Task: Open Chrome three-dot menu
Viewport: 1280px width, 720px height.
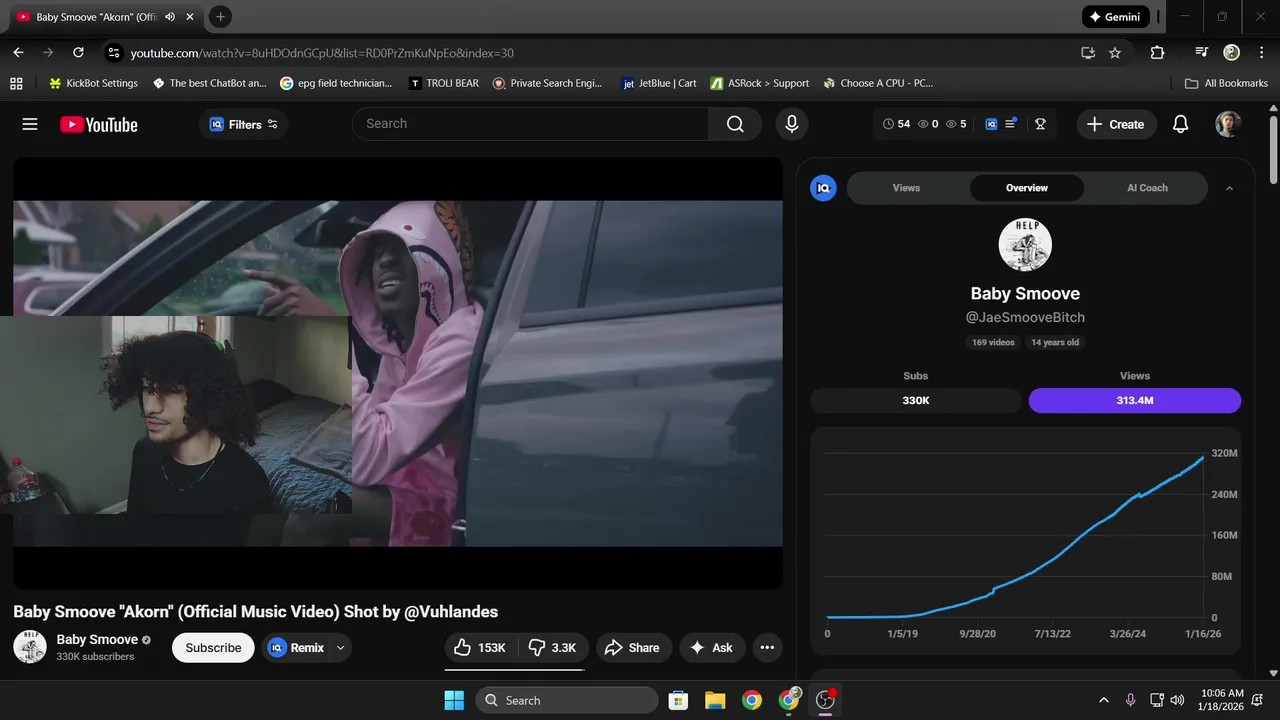Action: coord(1260,52)
